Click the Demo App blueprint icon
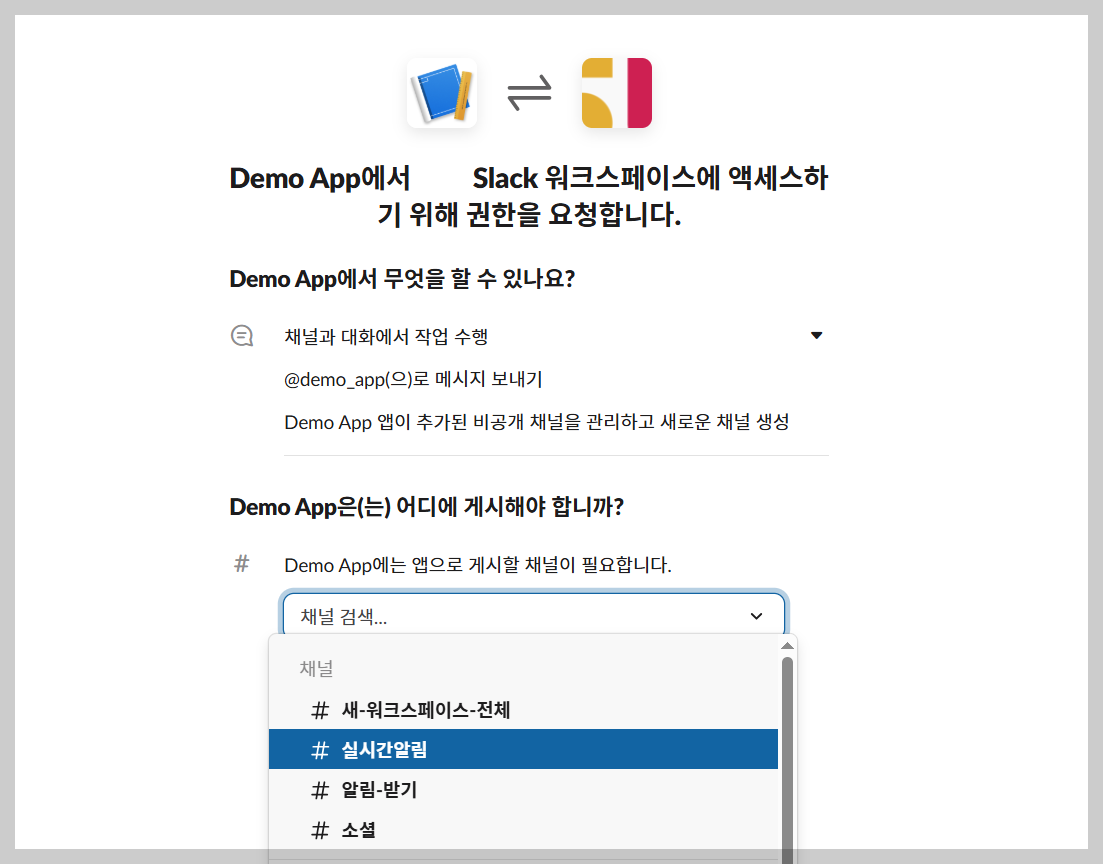This screenshot has width=1103, height=864. pyautogui.click(x=442, y=93)
